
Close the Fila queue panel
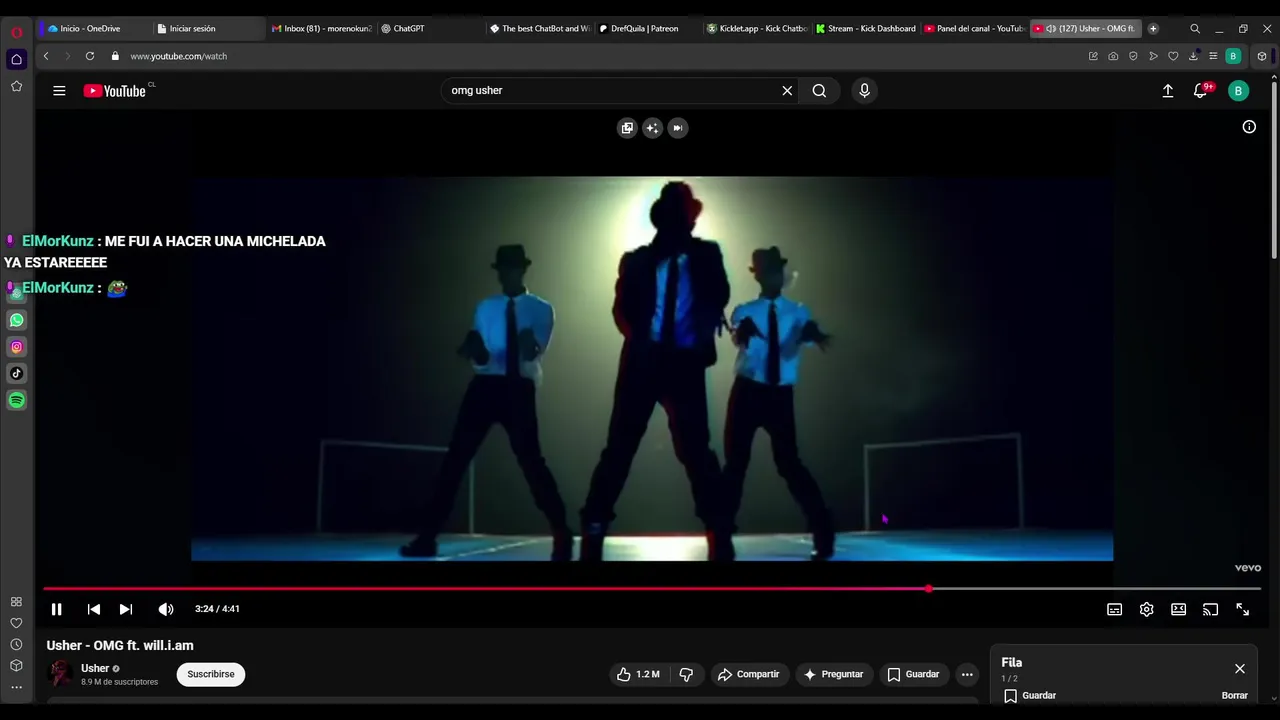click(x=1240, y=669)
